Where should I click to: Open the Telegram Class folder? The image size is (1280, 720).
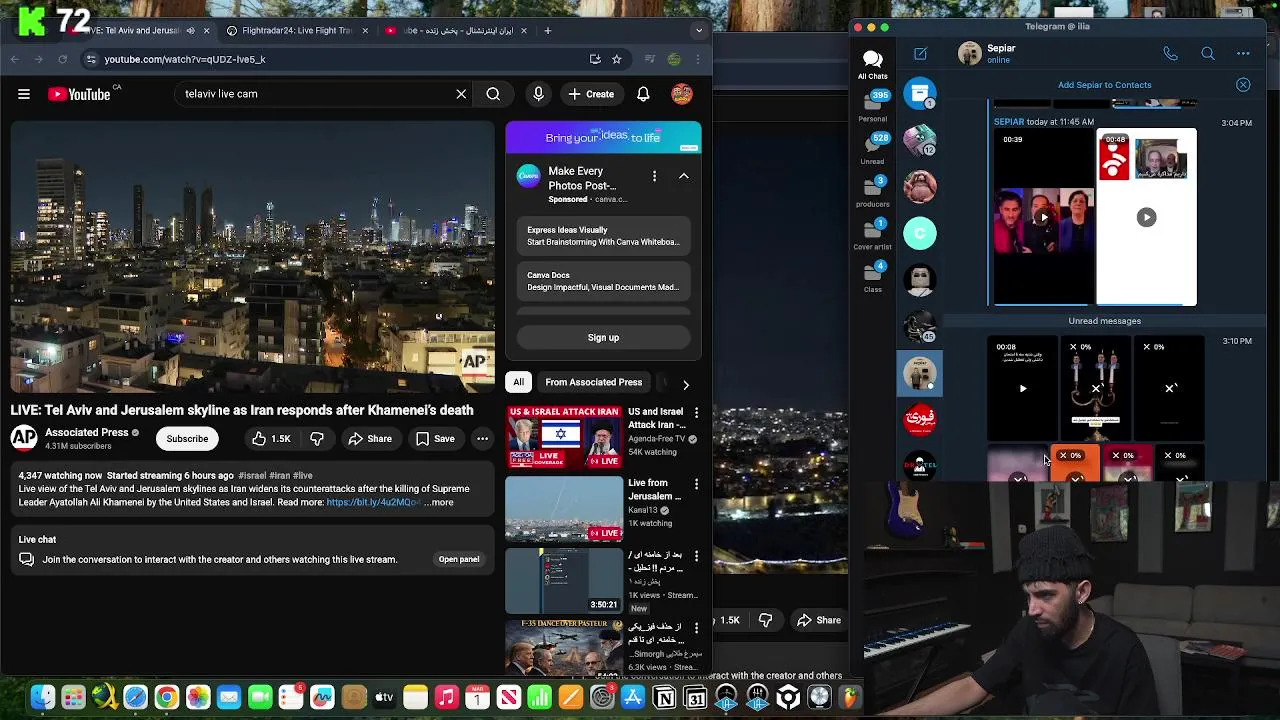click(872, 277)
